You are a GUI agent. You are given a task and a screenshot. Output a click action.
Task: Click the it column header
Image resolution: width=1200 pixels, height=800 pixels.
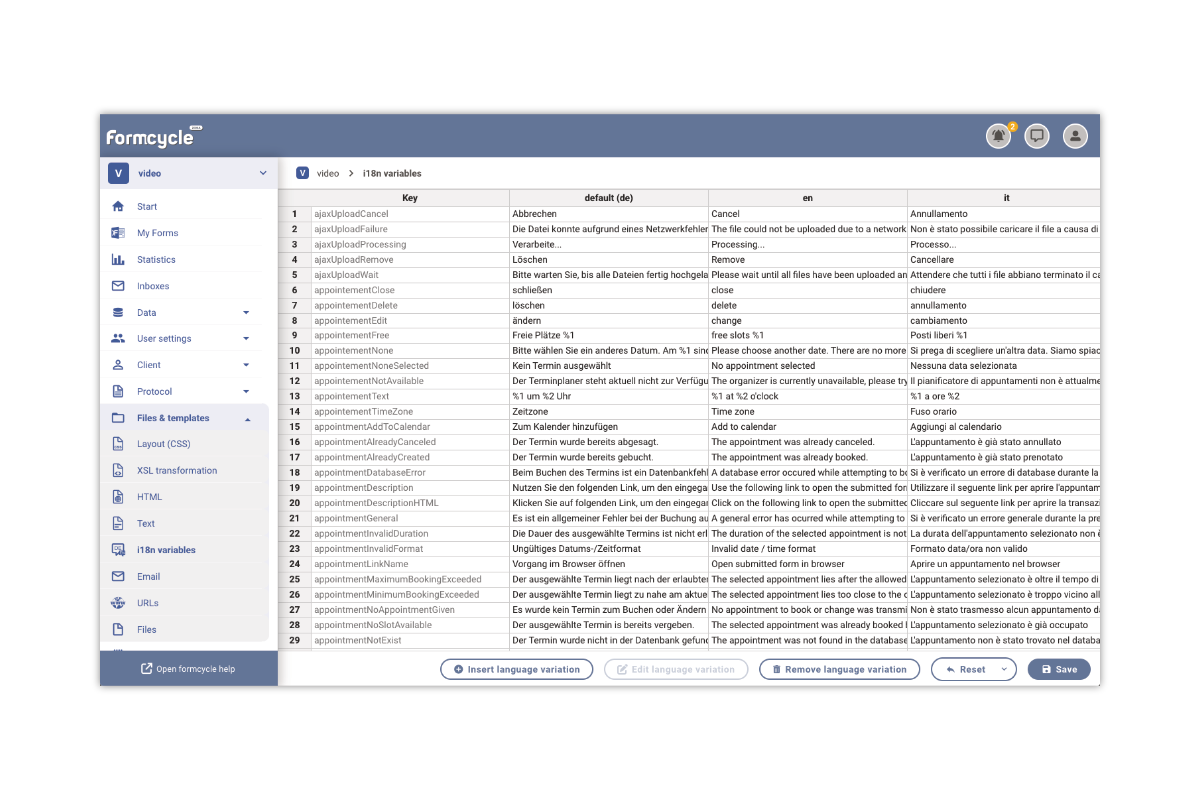[x=1004, y=198]
